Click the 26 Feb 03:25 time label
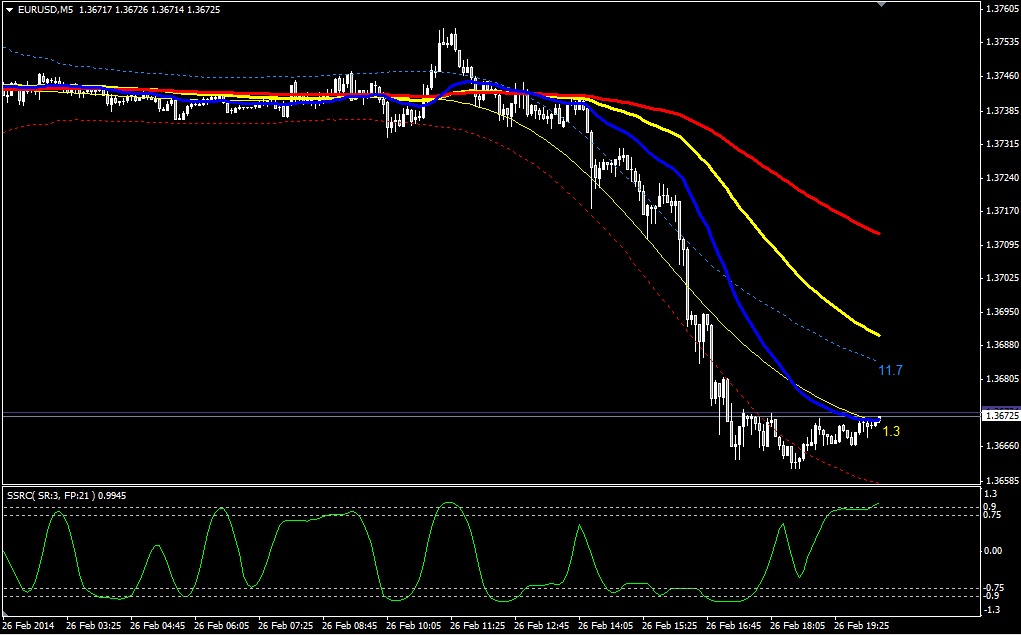1021x635 pixels. coord(93,626)
